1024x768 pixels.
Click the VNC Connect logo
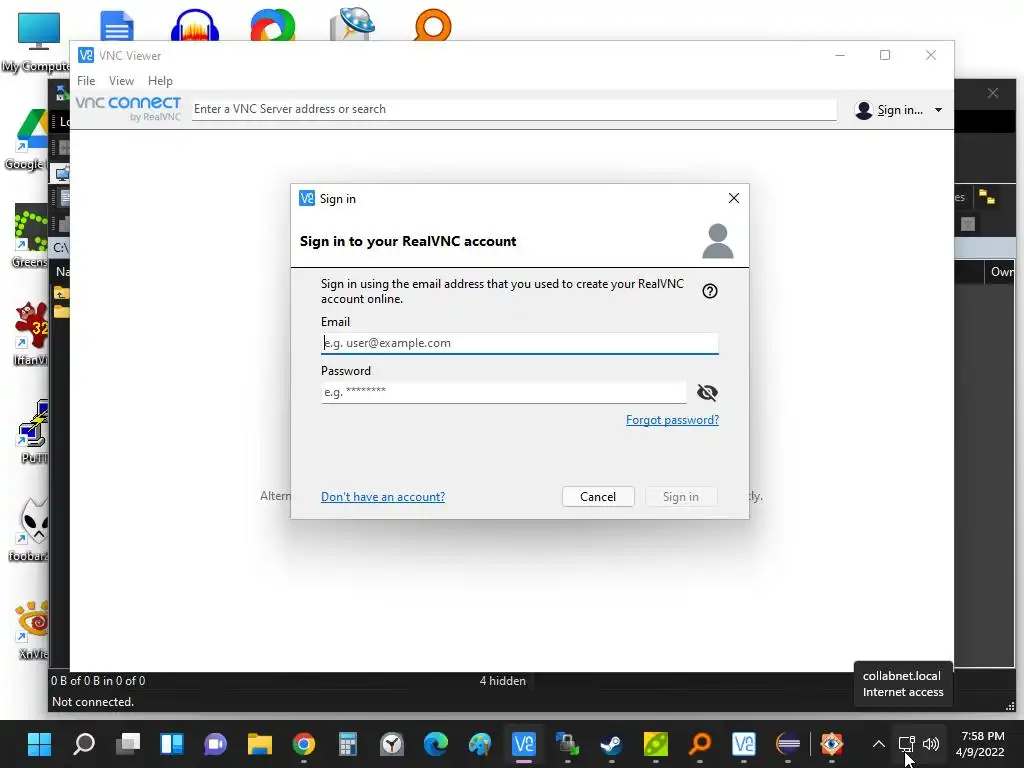128,108
